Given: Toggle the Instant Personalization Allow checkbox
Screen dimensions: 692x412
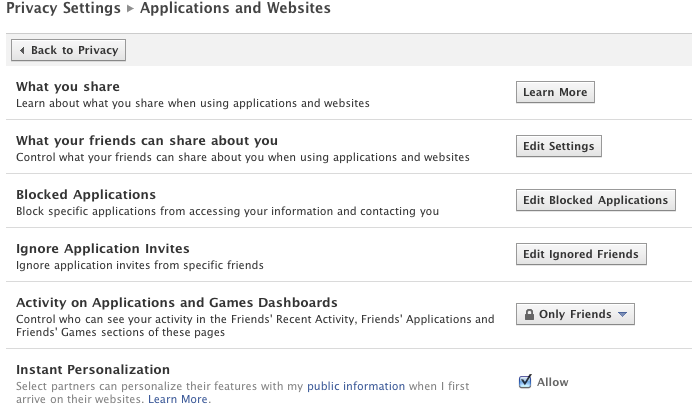Looking at the screenshot, I should pyautogui.click(x=525, y=381).
